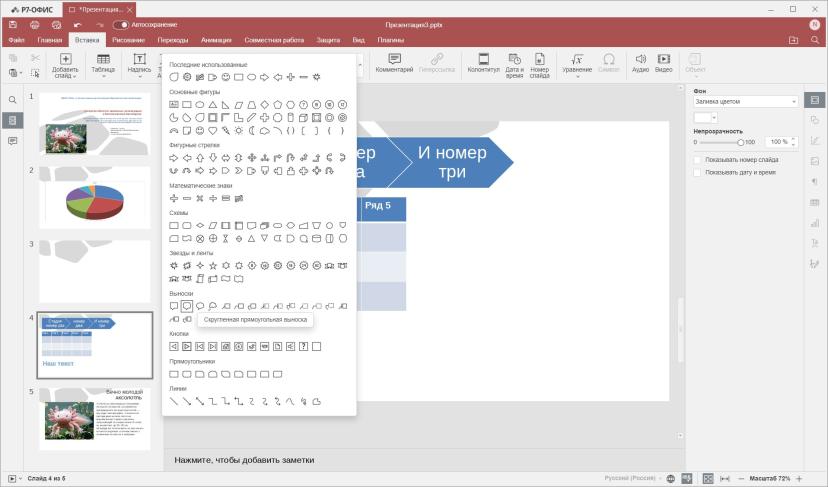The image size is (828, 487).
Task: Select slide 2 thumbnail with pie chart
Action: pos(95,198)
